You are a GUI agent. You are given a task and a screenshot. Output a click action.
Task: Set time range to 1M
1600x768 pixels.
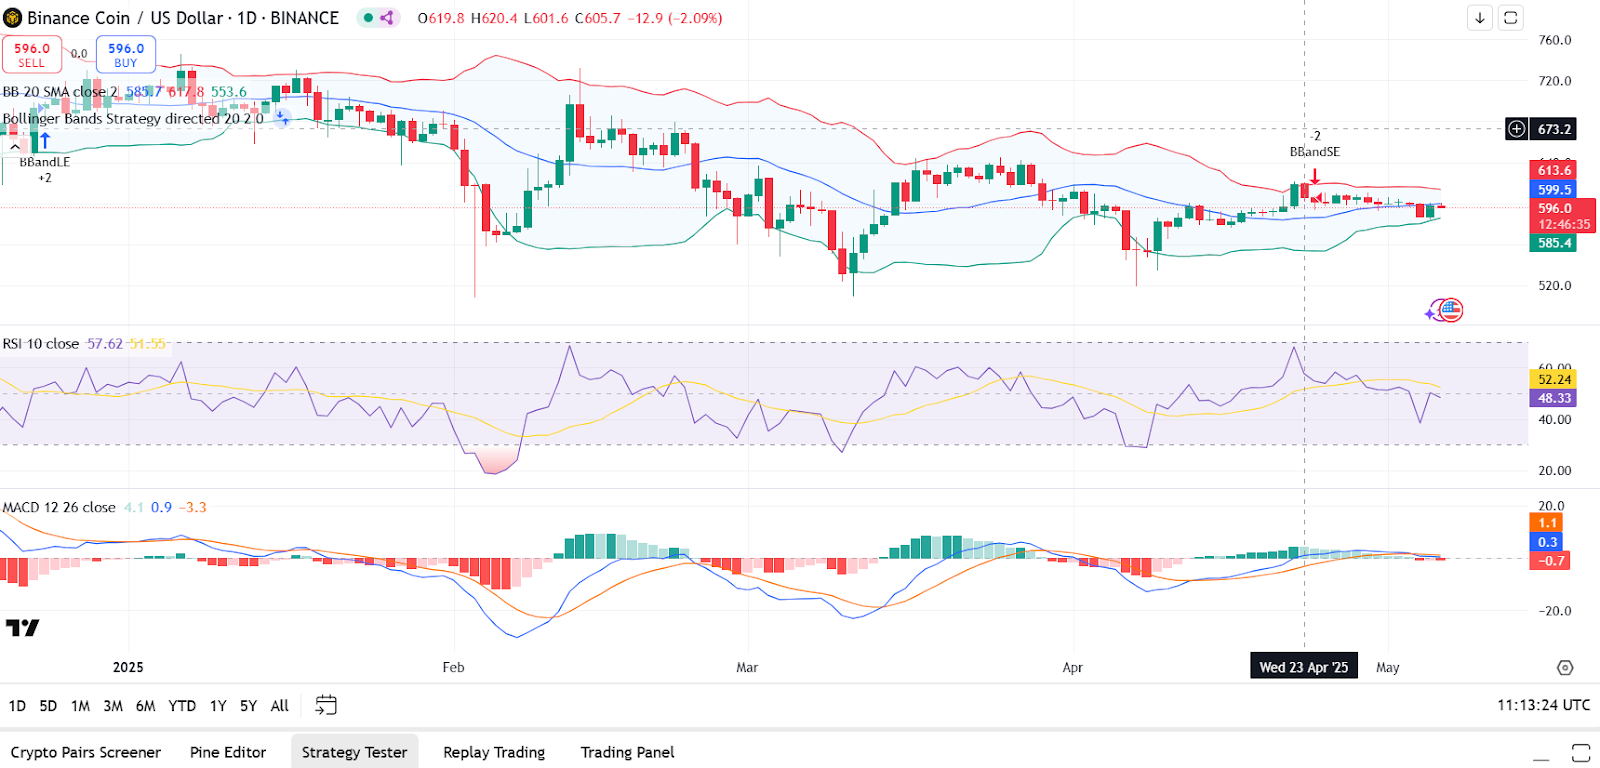pyautogui.click(x=80, y=706)
